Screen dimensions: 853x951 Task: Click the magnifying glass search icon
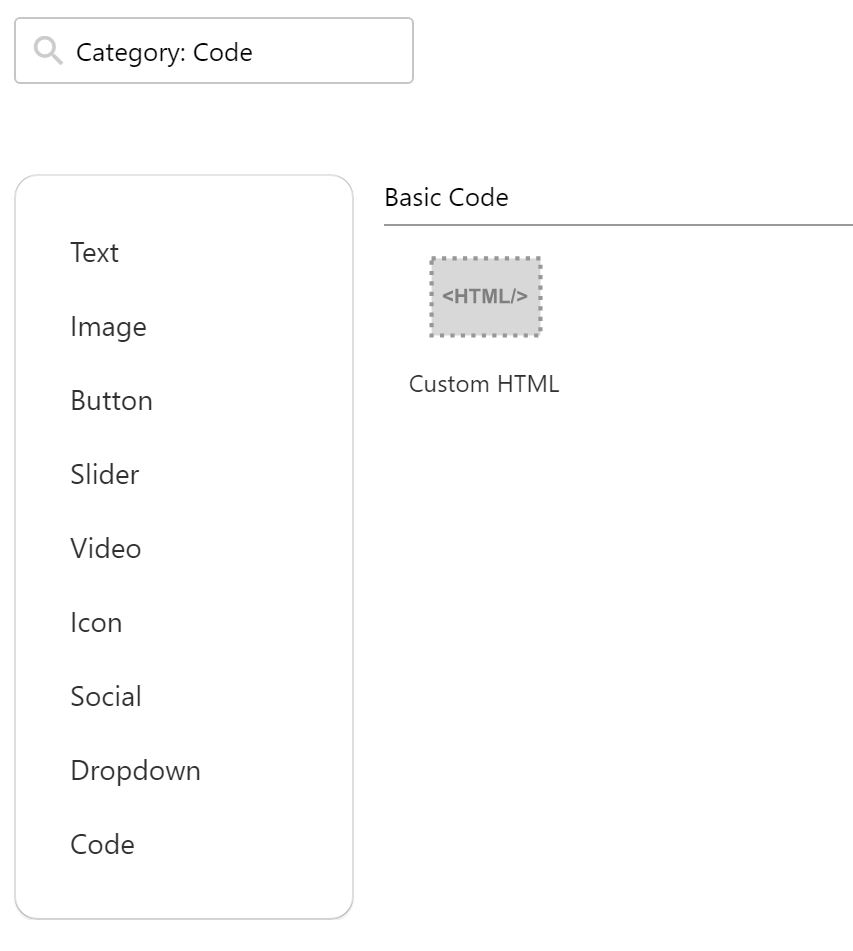click(48, 50)
